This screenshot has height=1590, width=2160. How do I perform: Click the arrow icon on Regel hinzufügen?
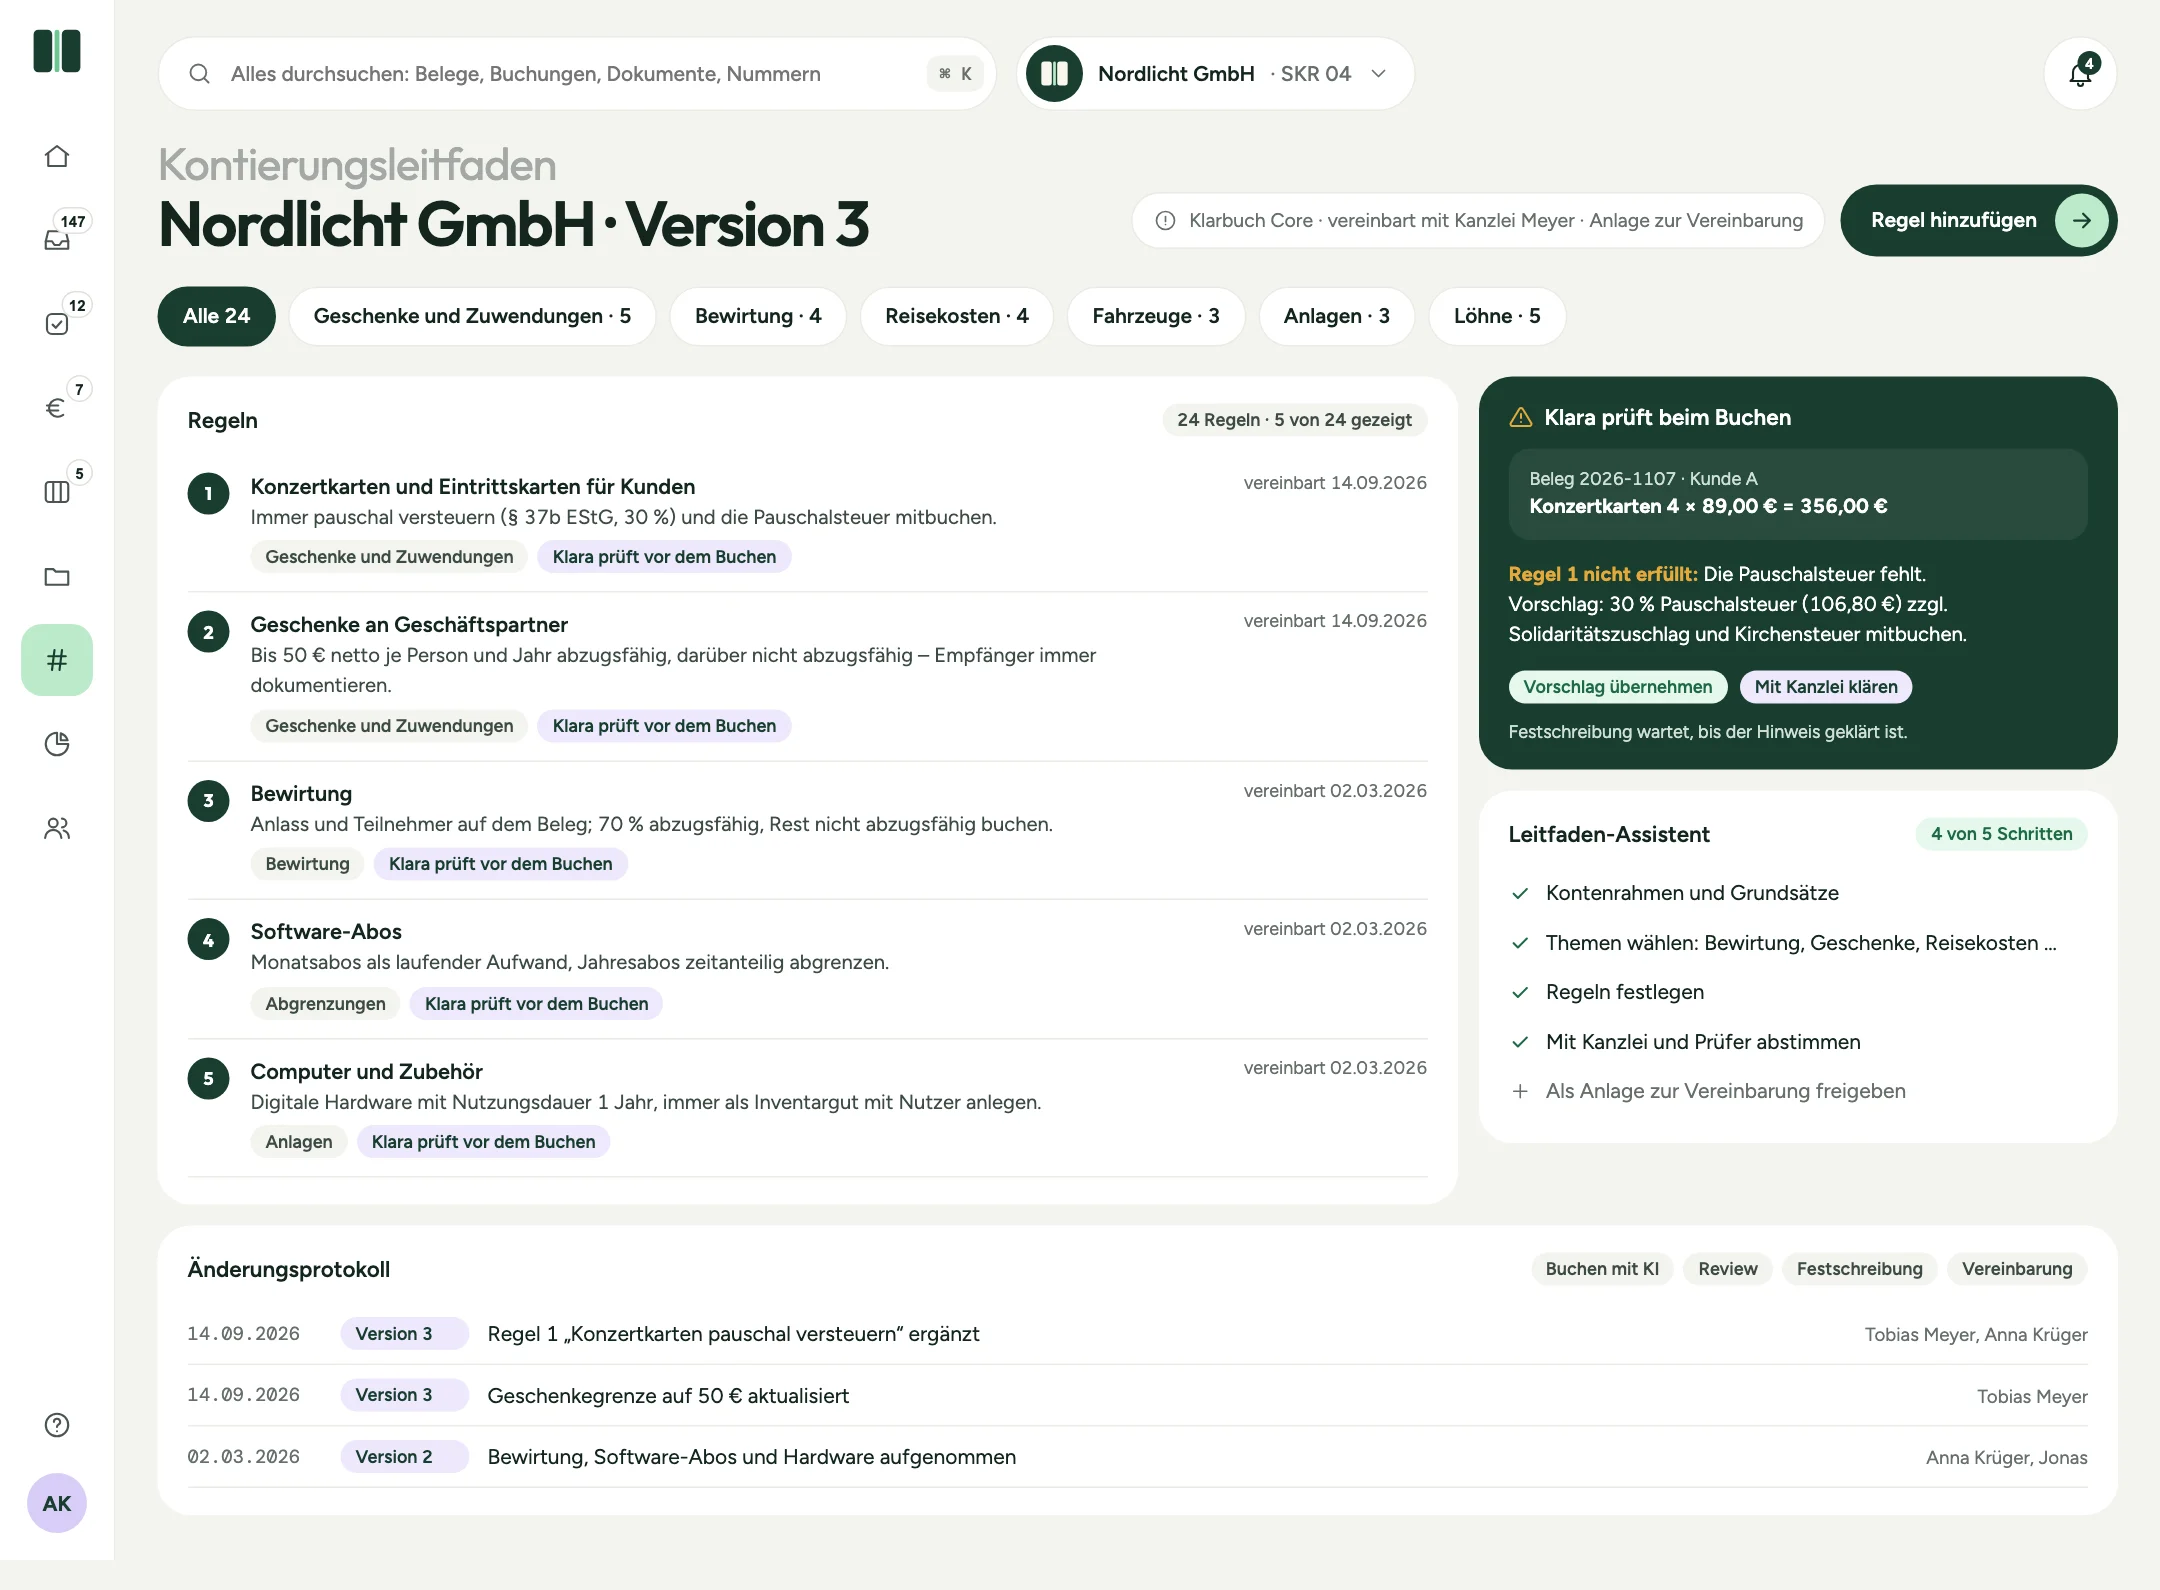[x=2082, y=220]
